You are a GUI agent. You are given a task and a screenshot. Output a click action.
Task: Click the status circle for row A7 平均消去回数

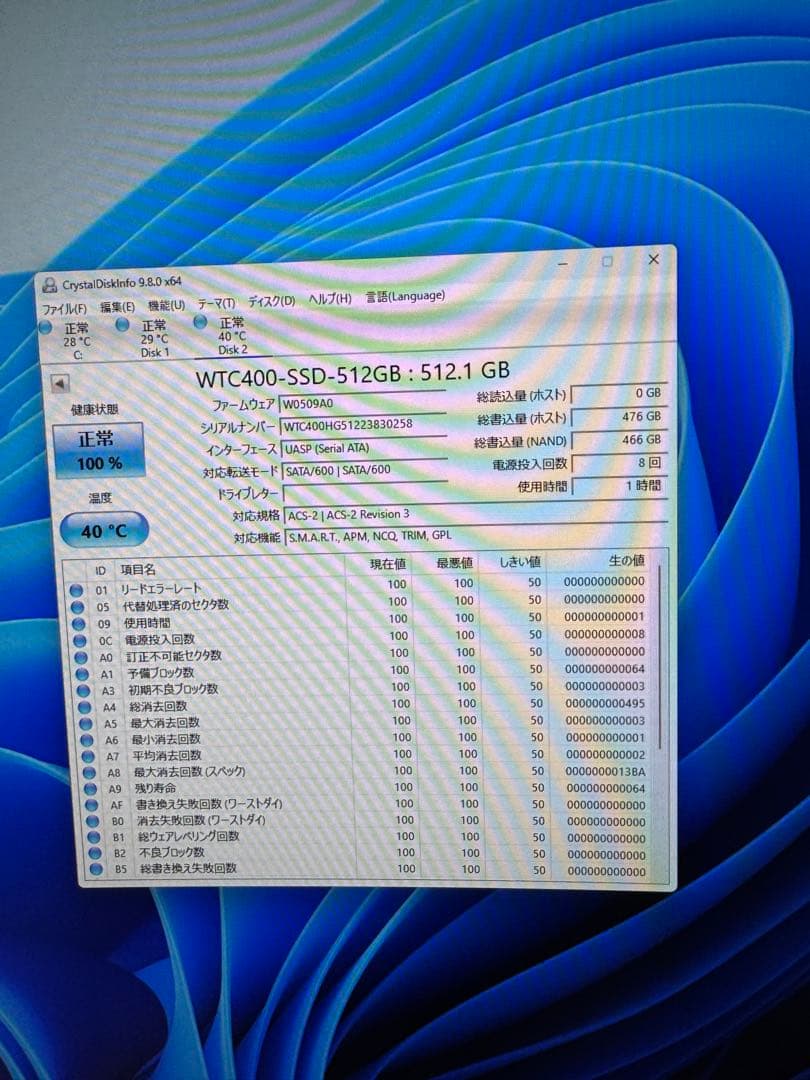point(88,756)
